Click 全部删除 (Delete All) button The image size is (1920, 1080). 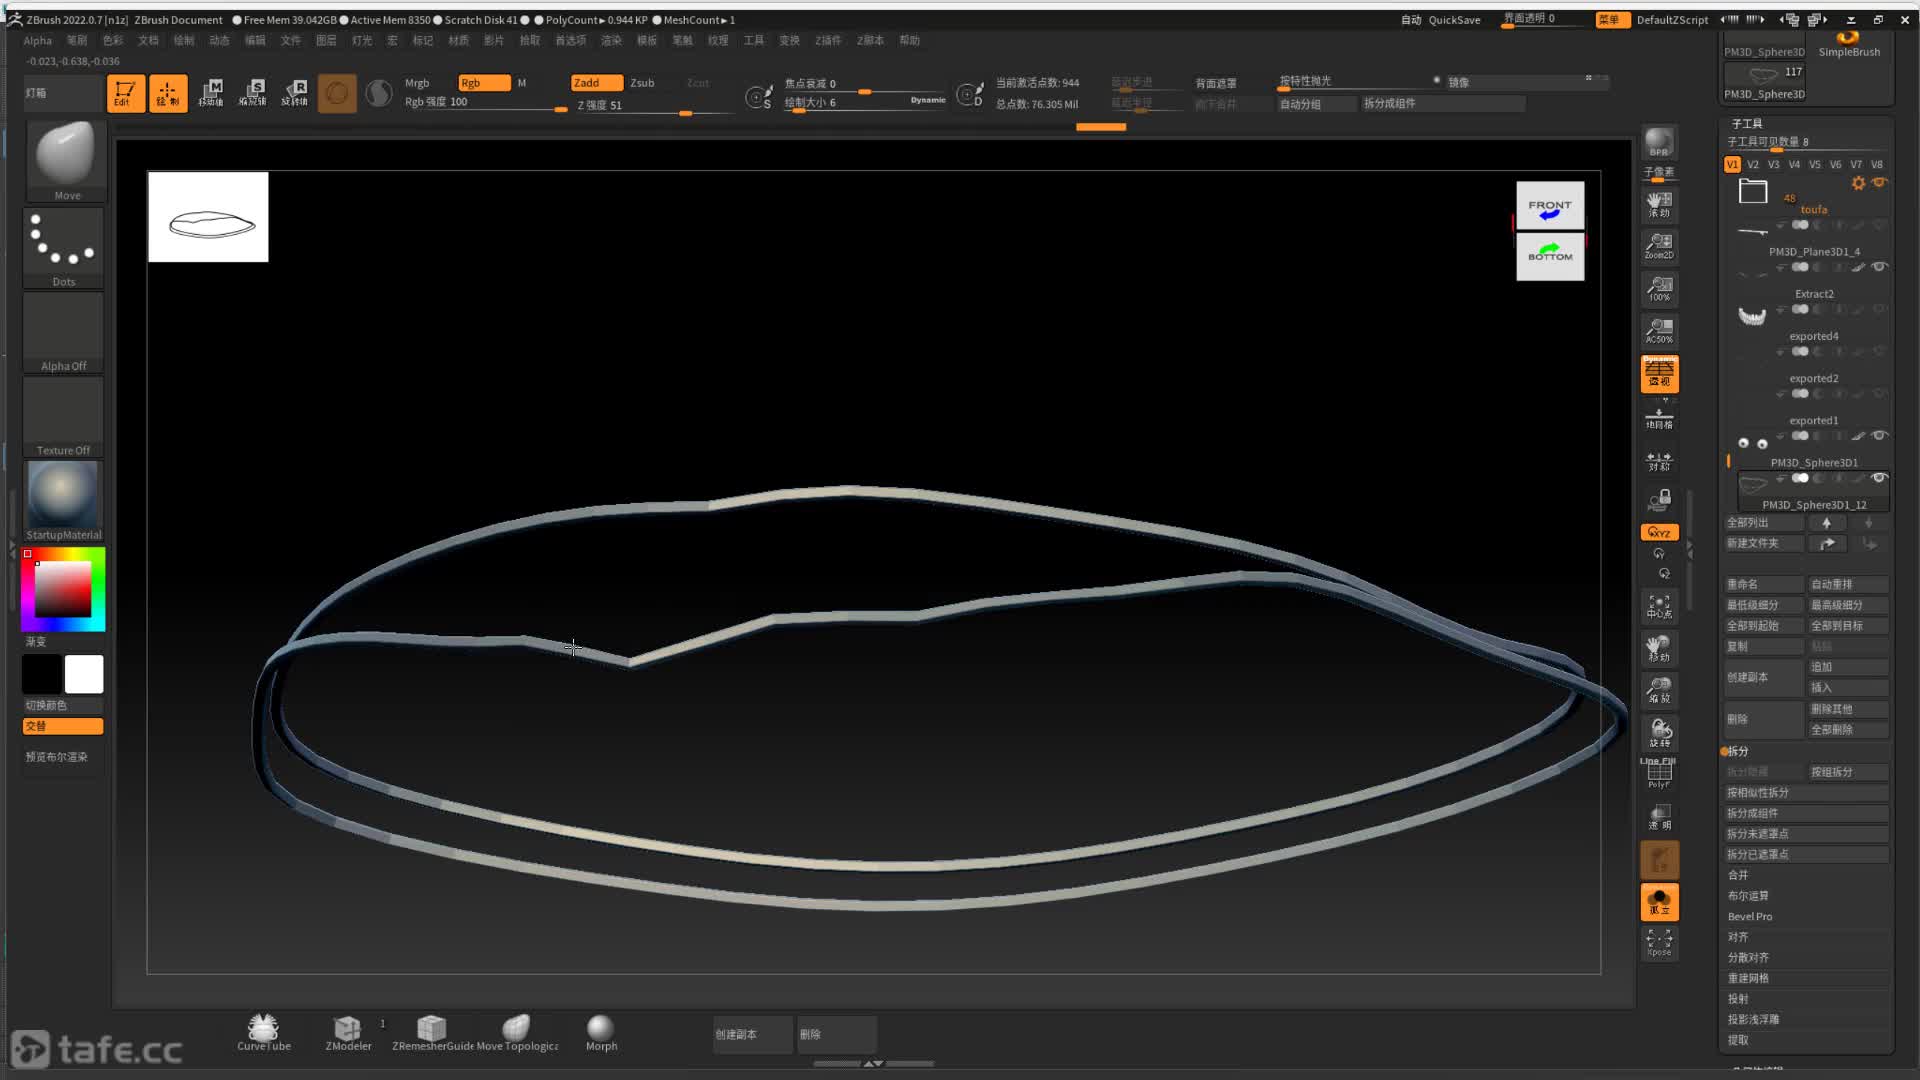[x=1848, y=730]
